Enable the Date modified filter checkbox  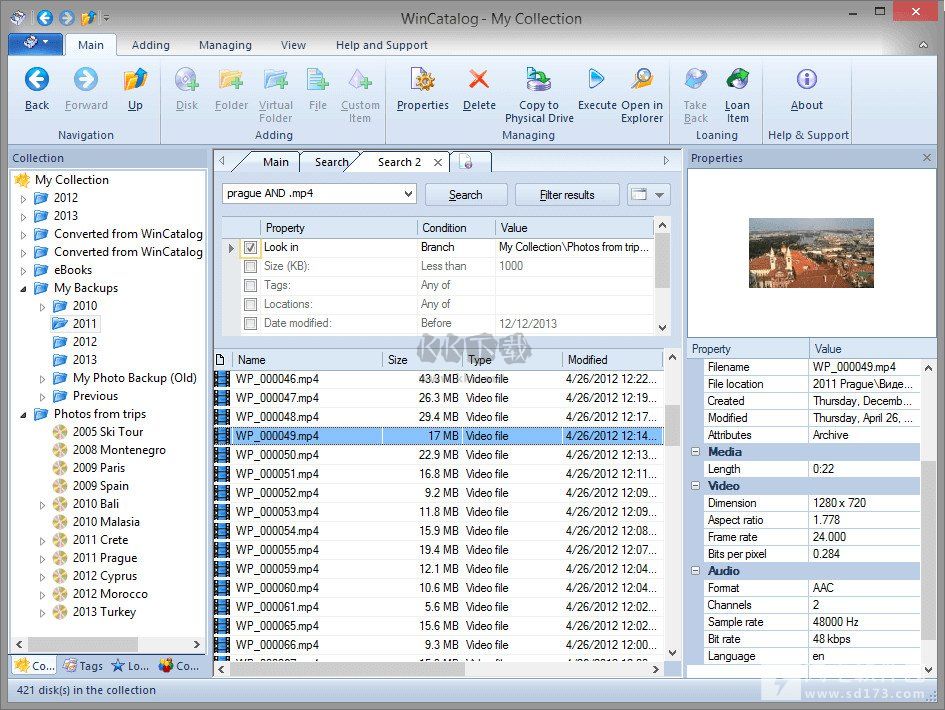251,323
